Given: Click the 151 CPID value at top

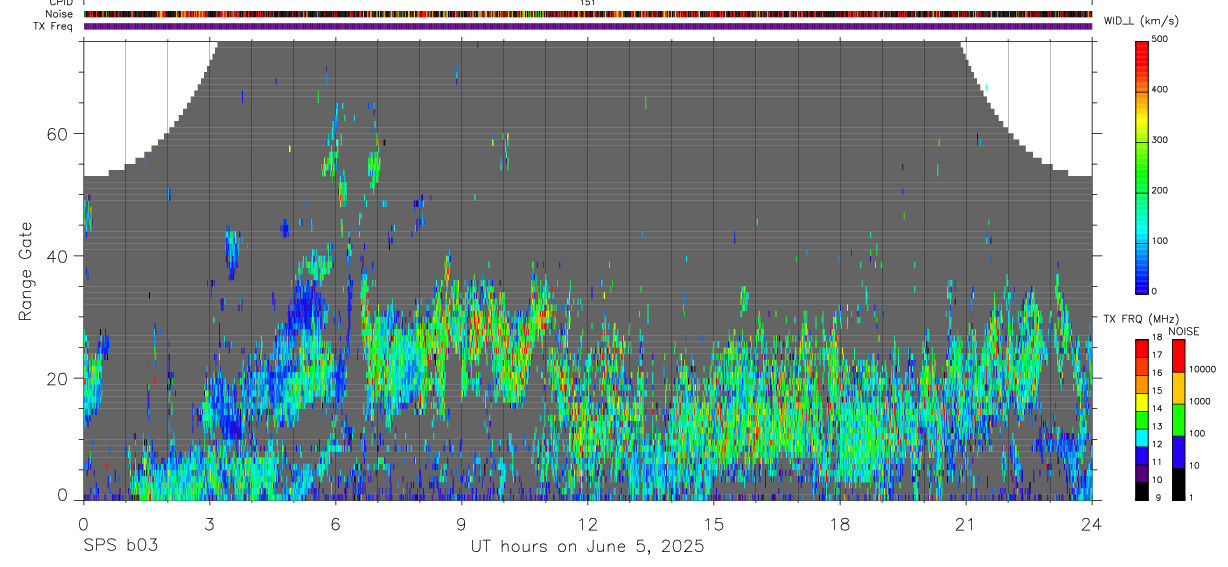Looking at the screenshot, I should [x=587, y=3].
